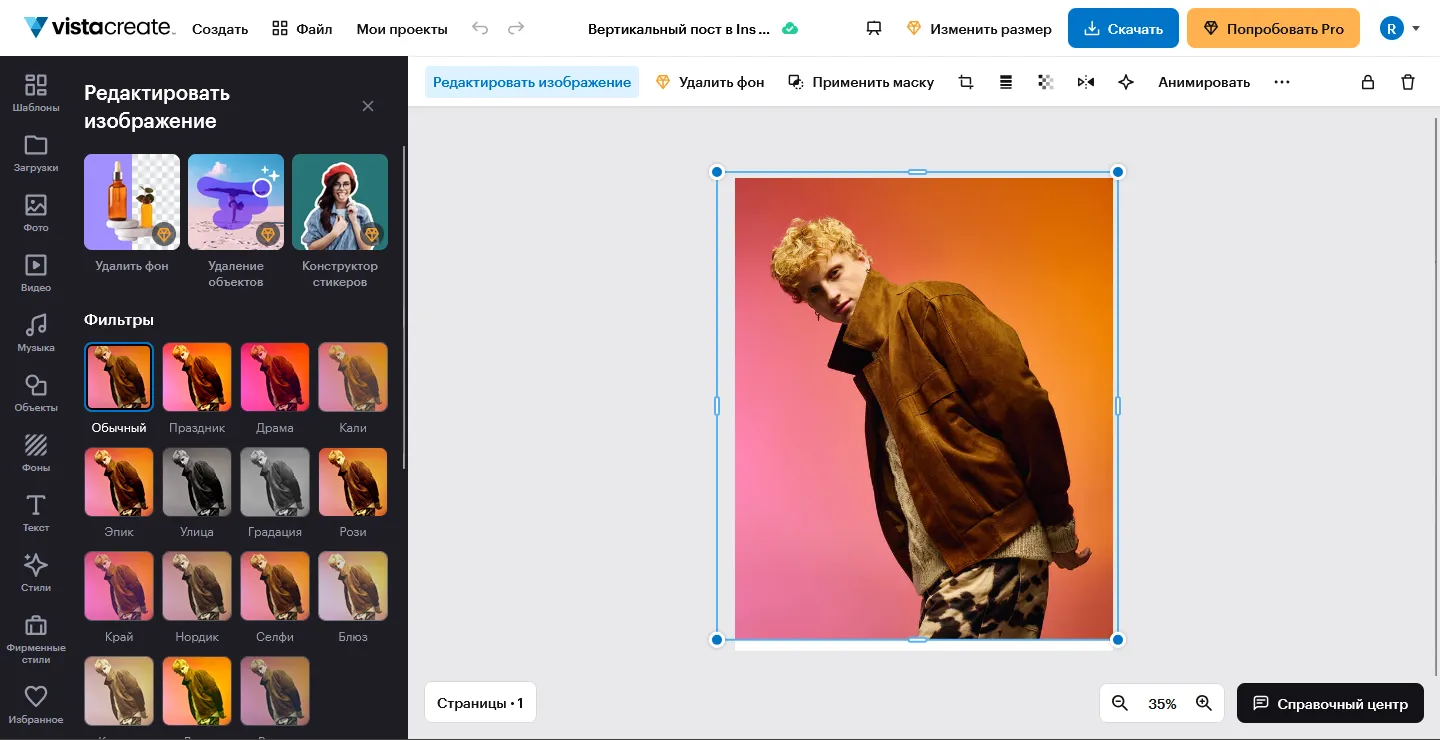Toggle the element lock icon
Viewport: 1440px width, 740px height.
pyautogui.click(x=1368, y=82)
